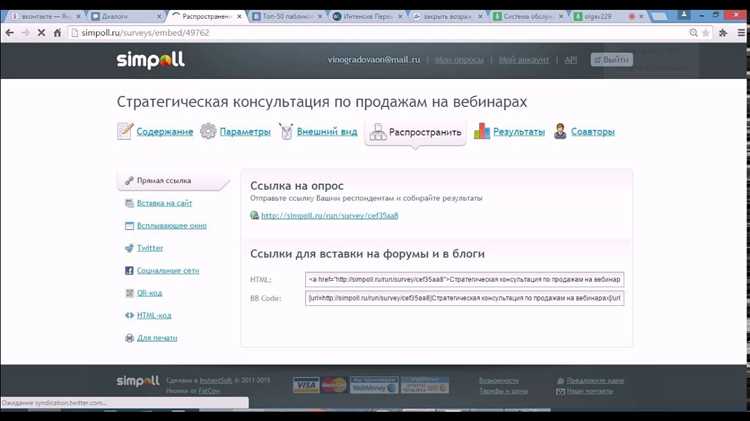
Task: Open the API link in header
Action: (x=571, y=60)
